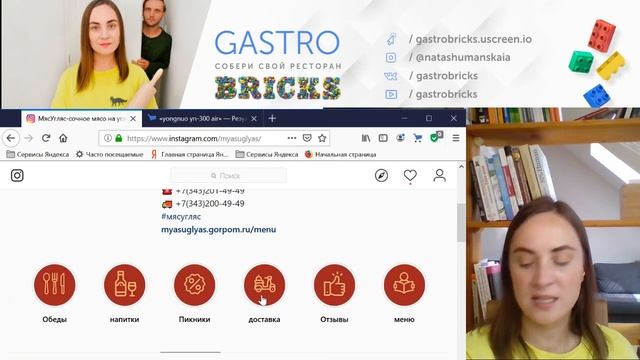Open the Instagram profile person icon
Viewport: 640px width, 360px height.
[x=439, y=176]
